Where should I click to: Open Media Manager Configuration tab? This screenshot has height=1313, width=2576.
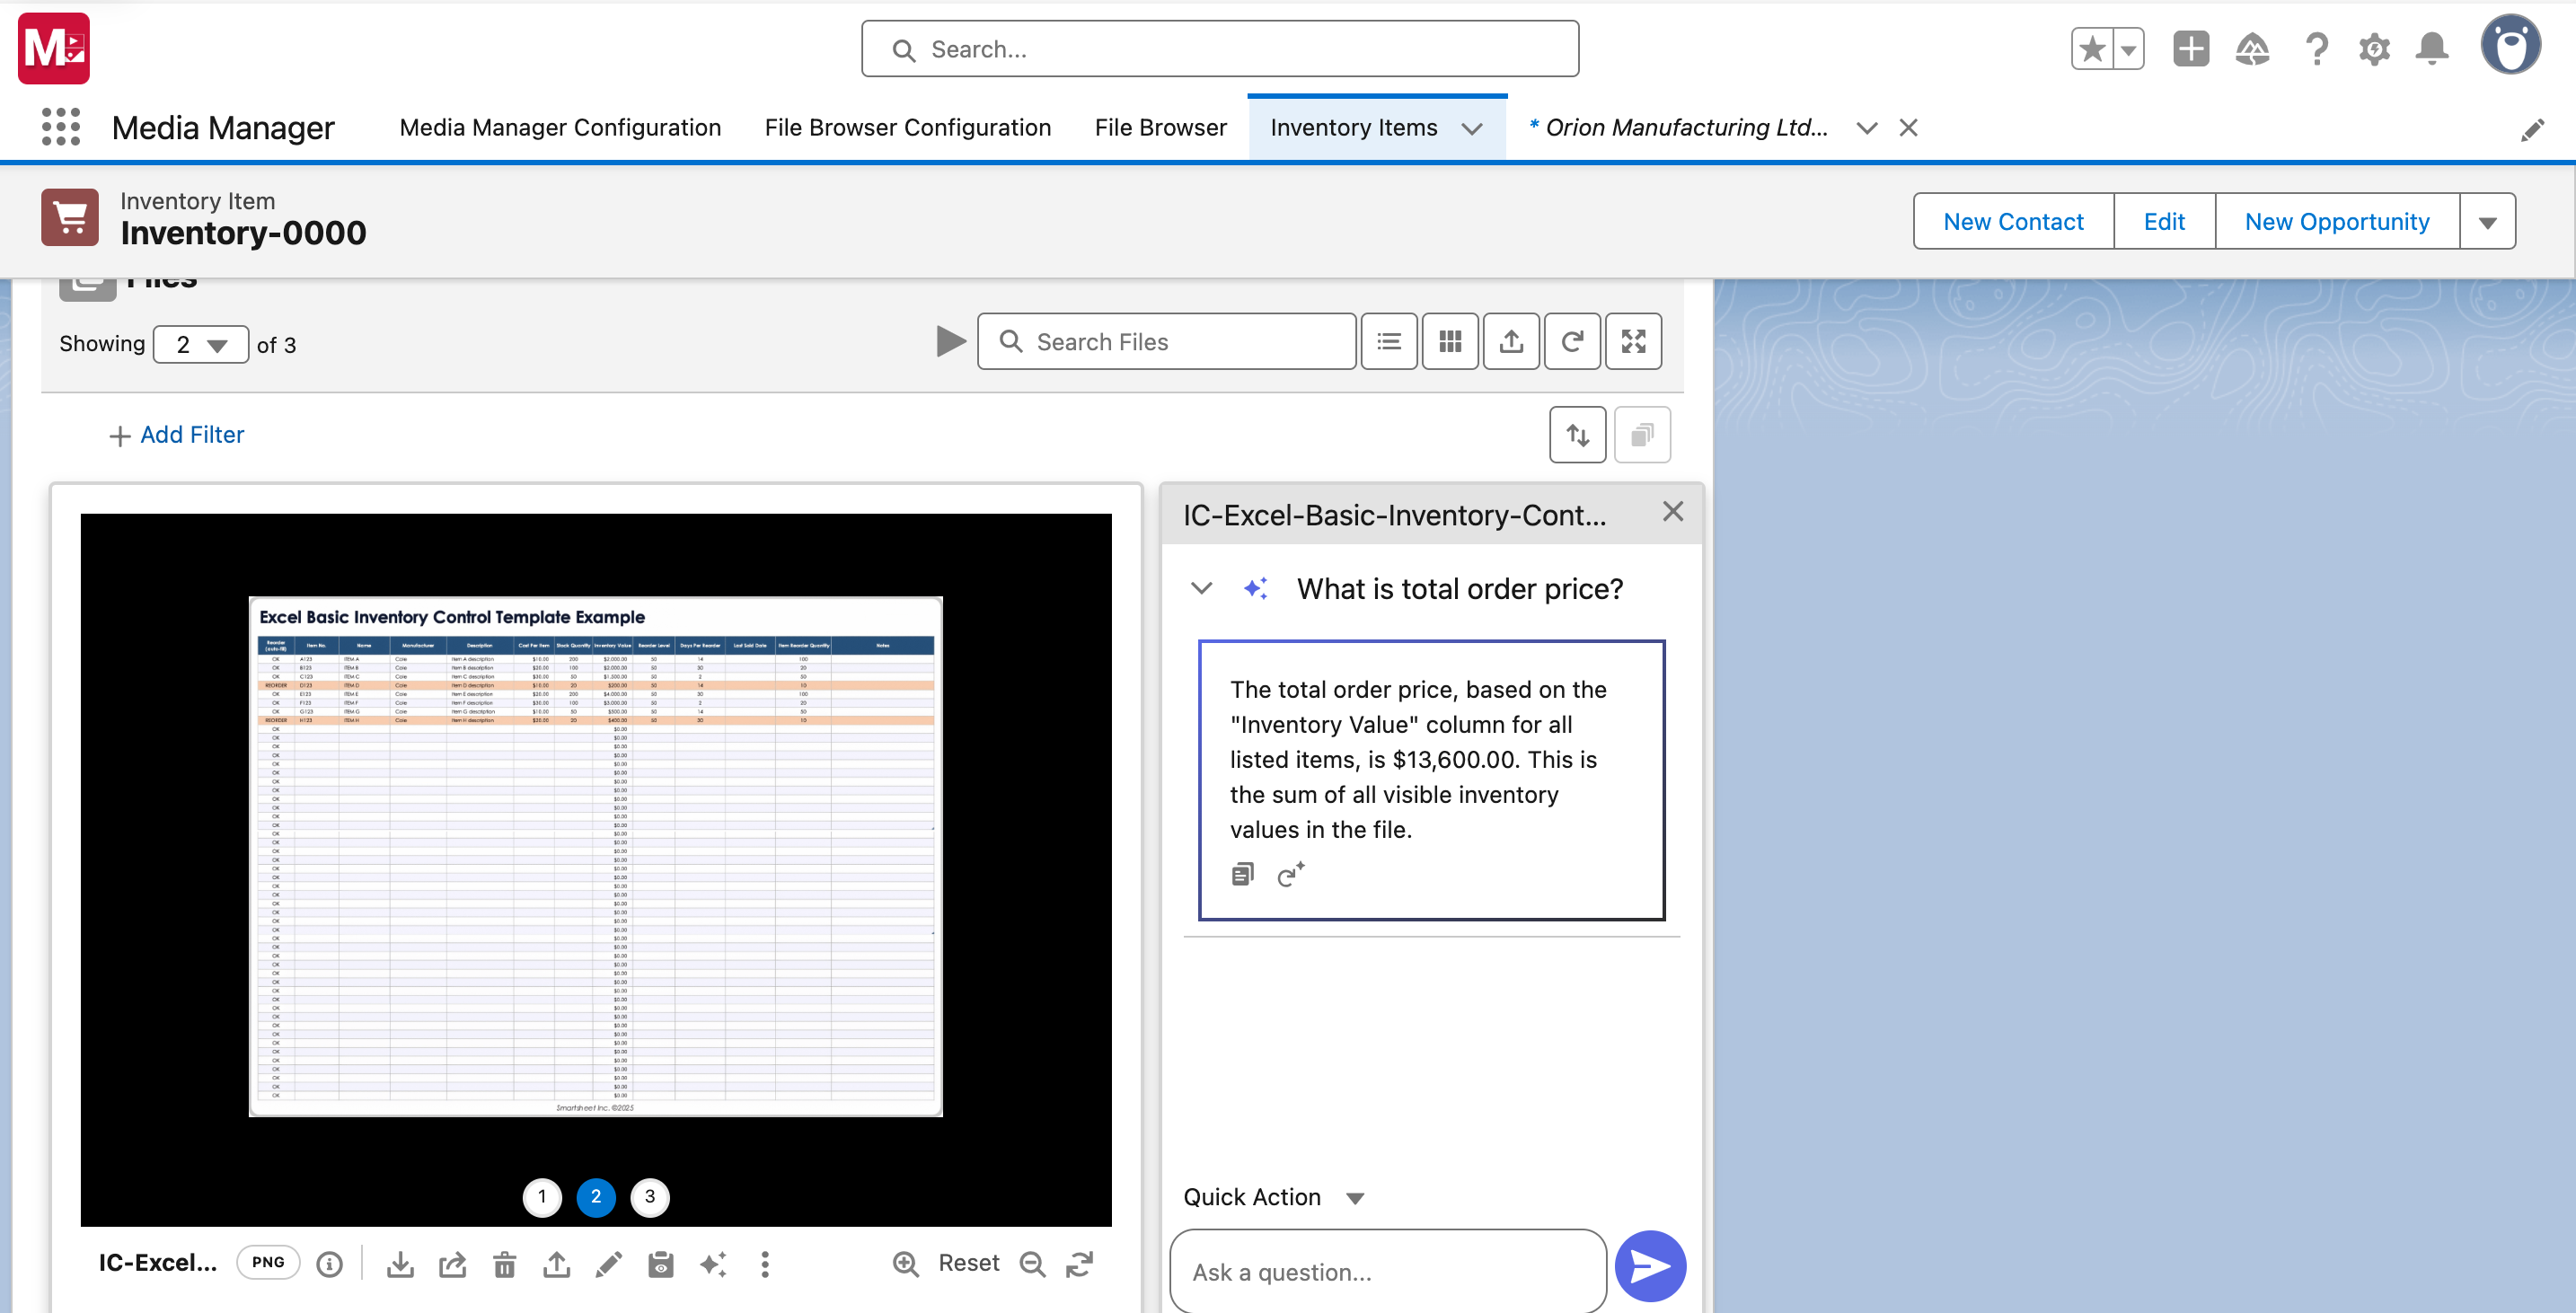[560, 128]
